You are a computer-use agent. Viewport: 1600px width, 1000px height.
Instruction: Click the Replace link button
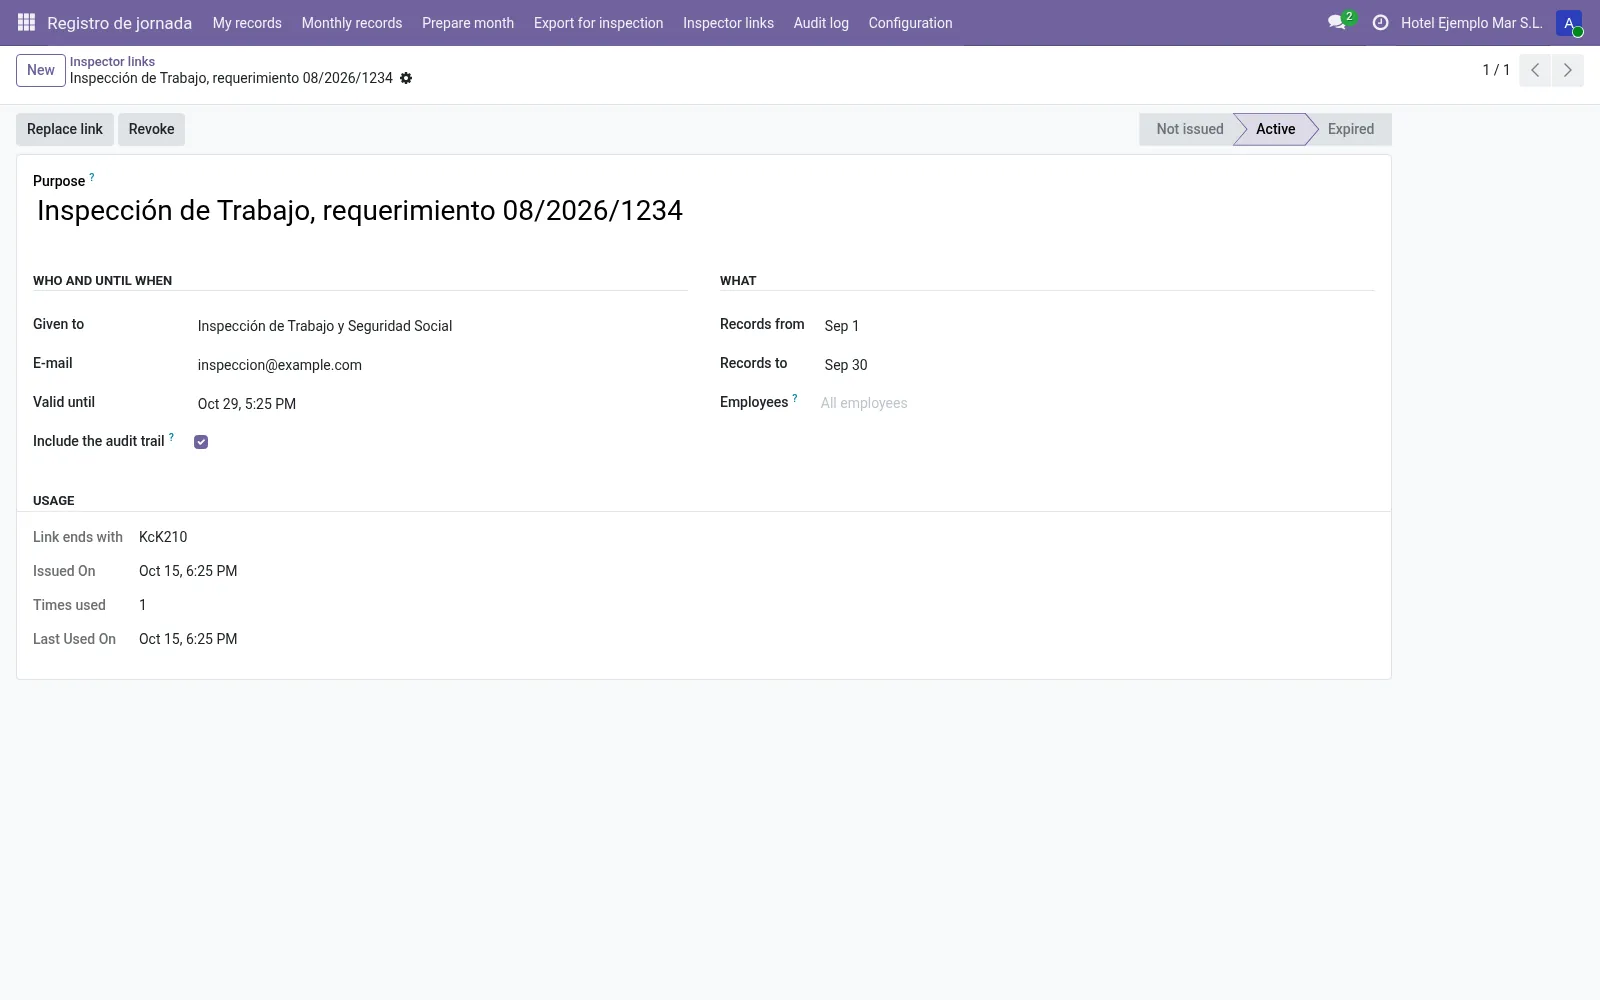(x=65, y=129)
